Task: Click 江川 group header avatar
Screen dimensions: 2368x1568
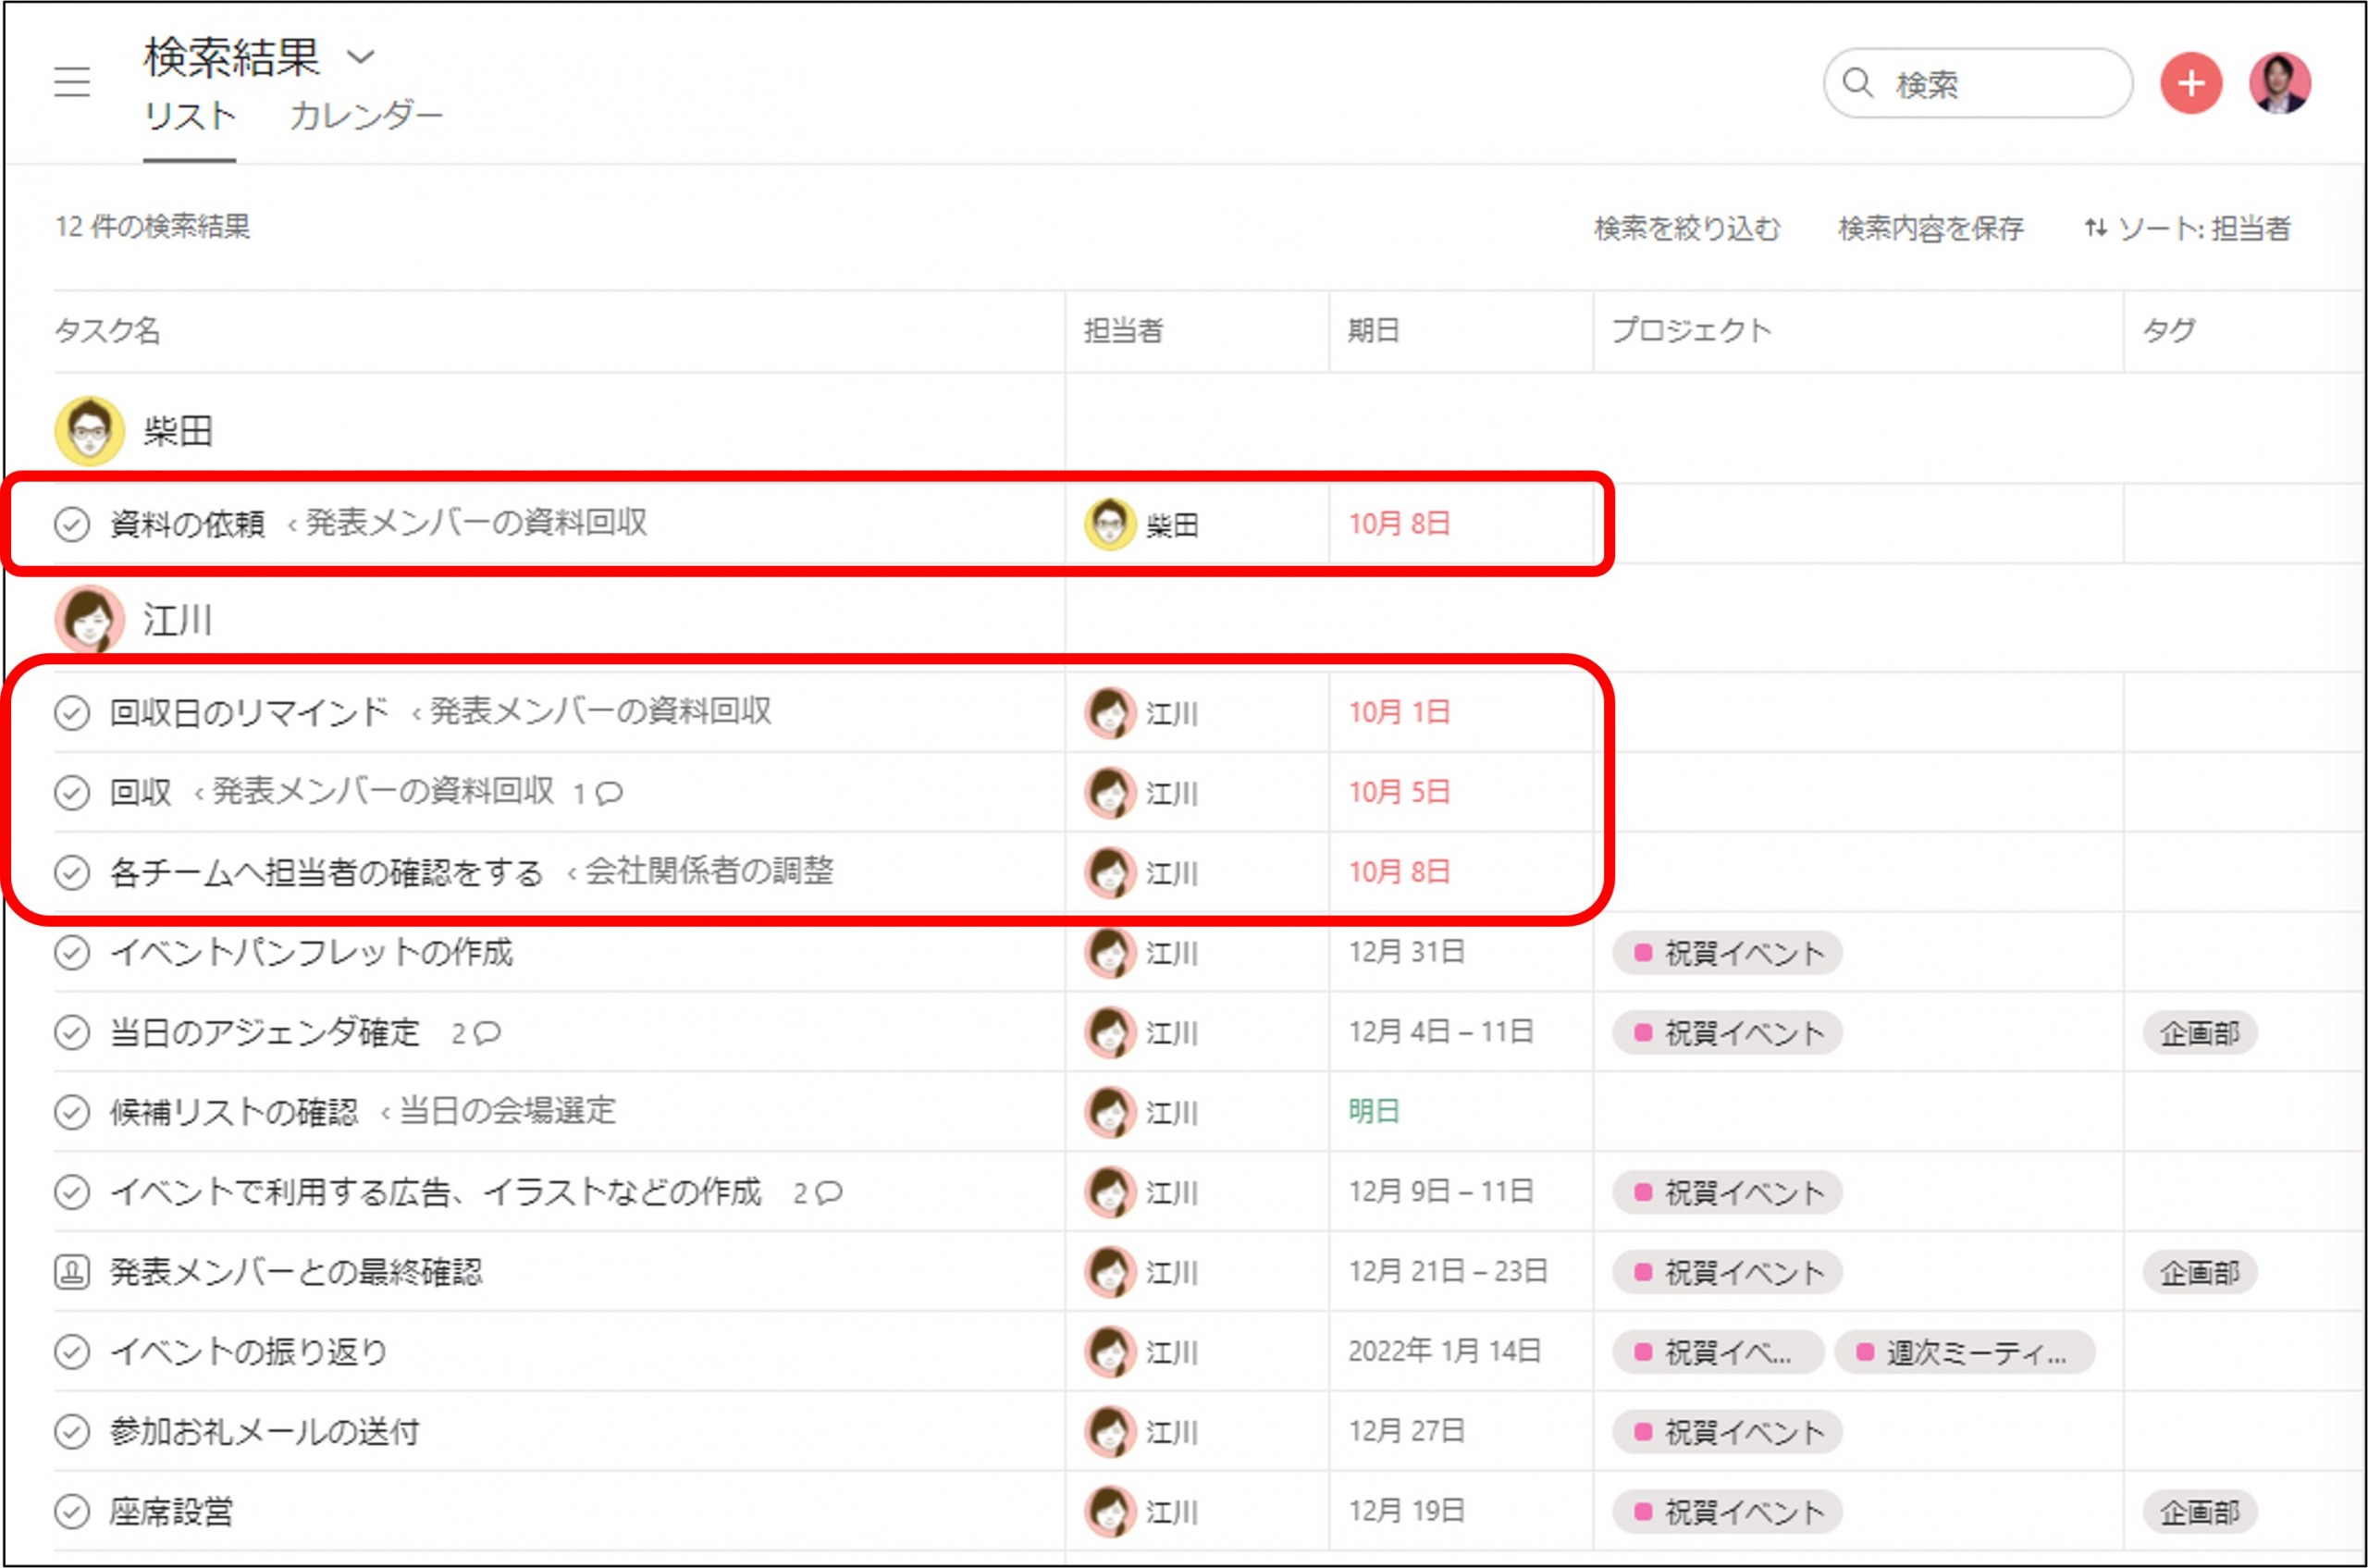Action: 90,619
